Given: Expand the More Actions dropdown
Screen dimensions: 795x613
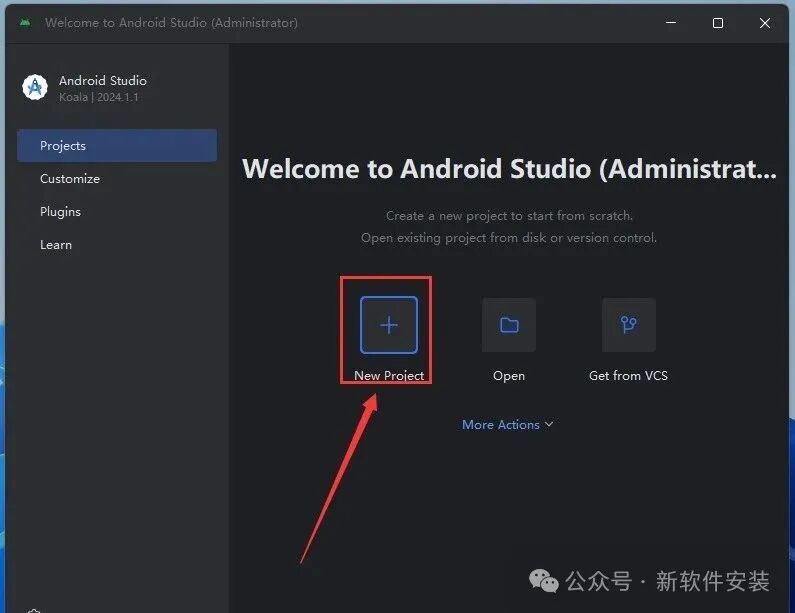Looking at the screenshot, I should click(508, 425).
